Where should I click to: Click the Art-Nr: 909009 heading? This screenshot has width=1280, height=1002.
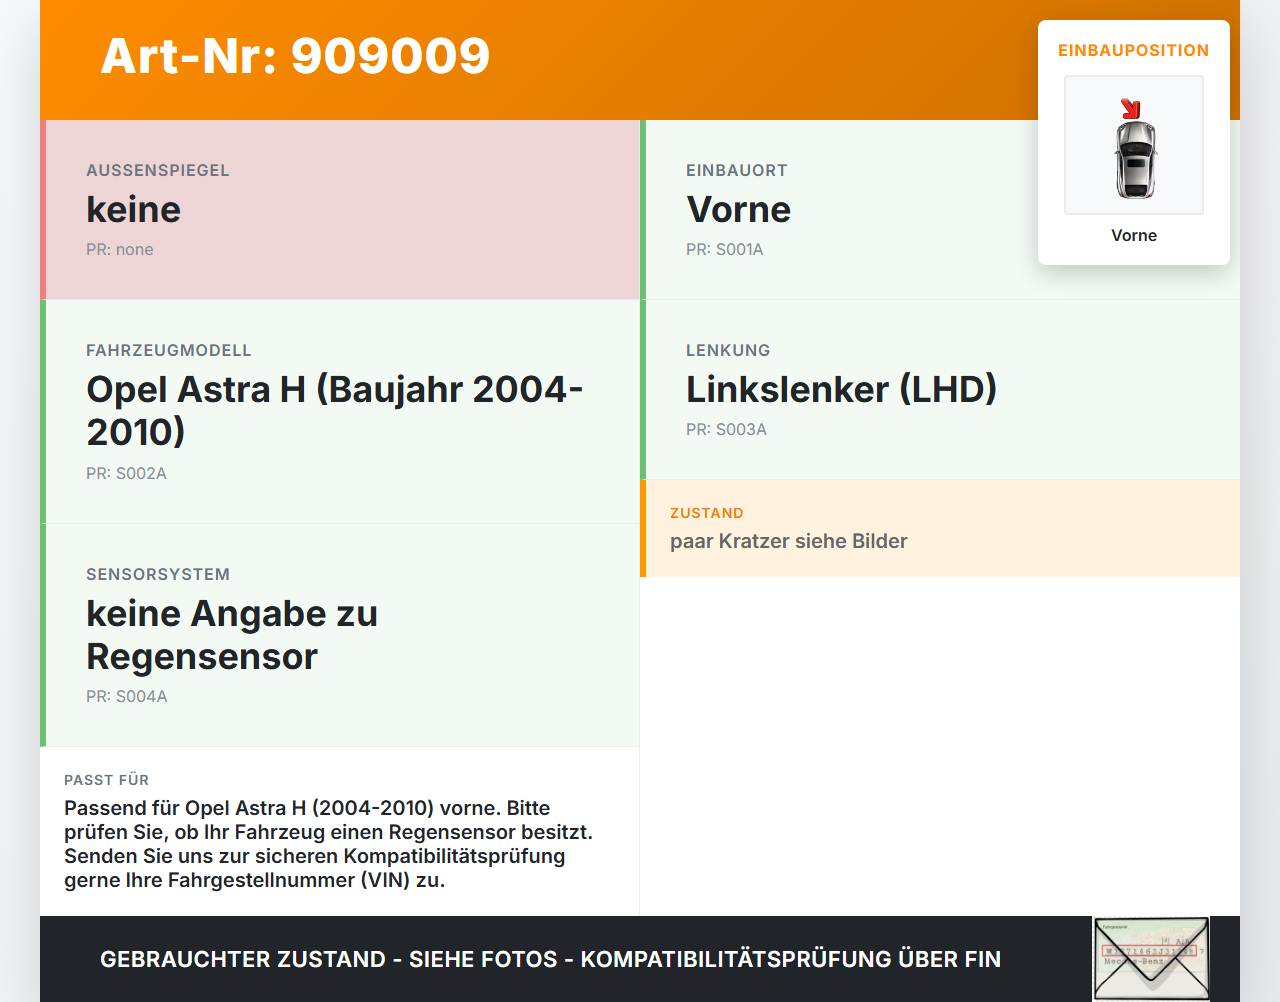click(x=295, y=56)
